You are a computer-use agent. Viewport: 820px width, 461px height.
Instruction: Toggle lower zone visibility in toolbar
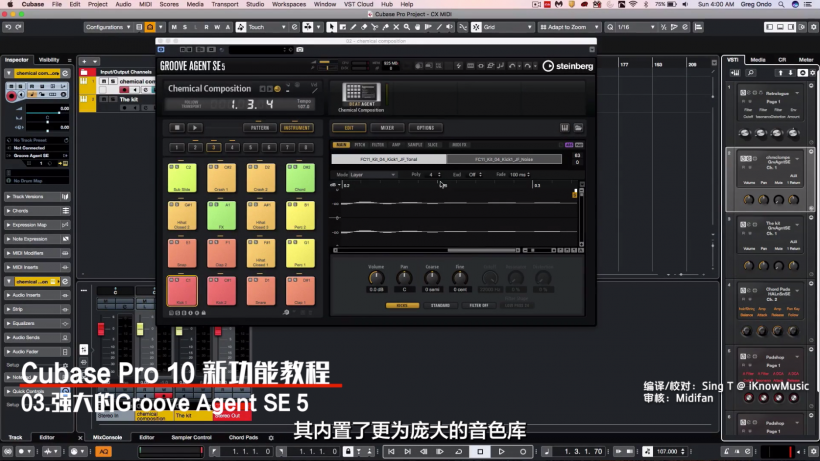780,27
